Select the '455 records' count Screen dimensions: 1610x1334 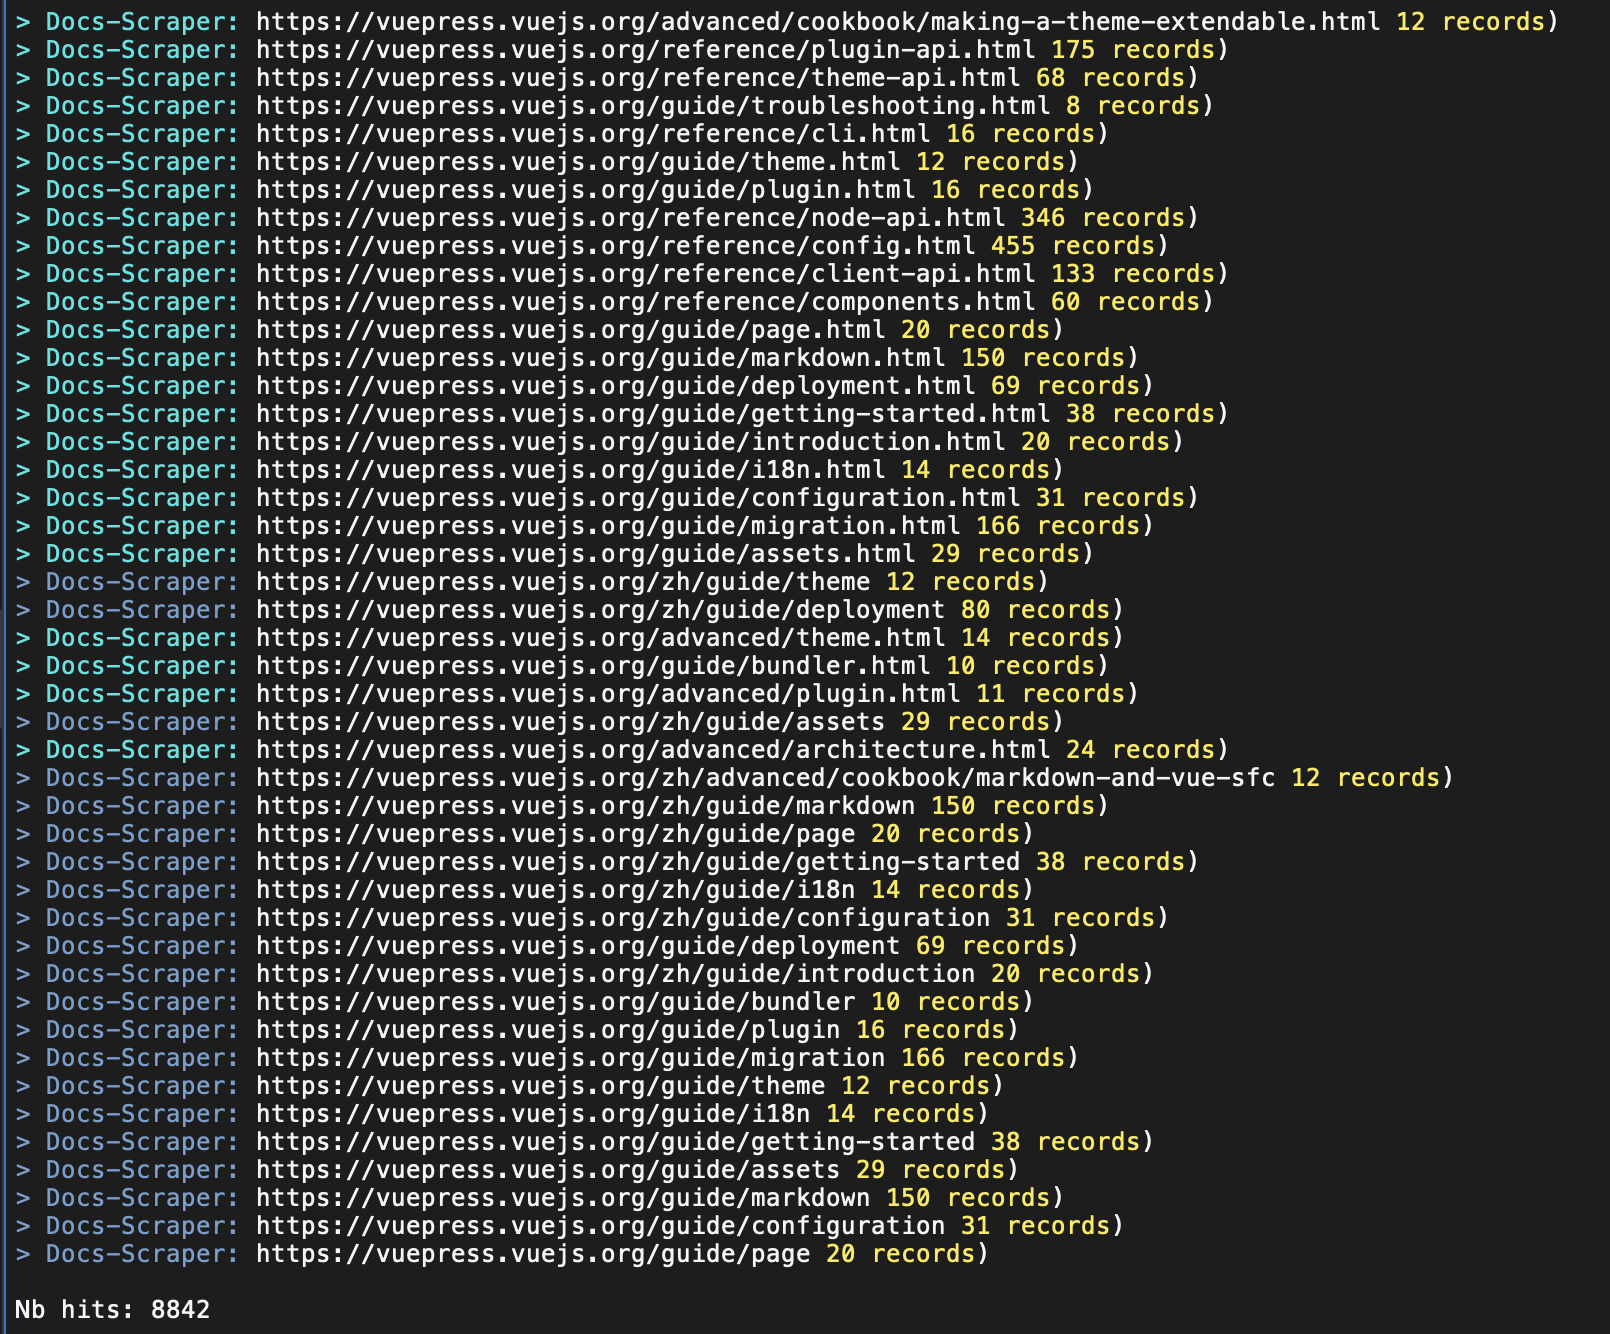point(1073,246)
